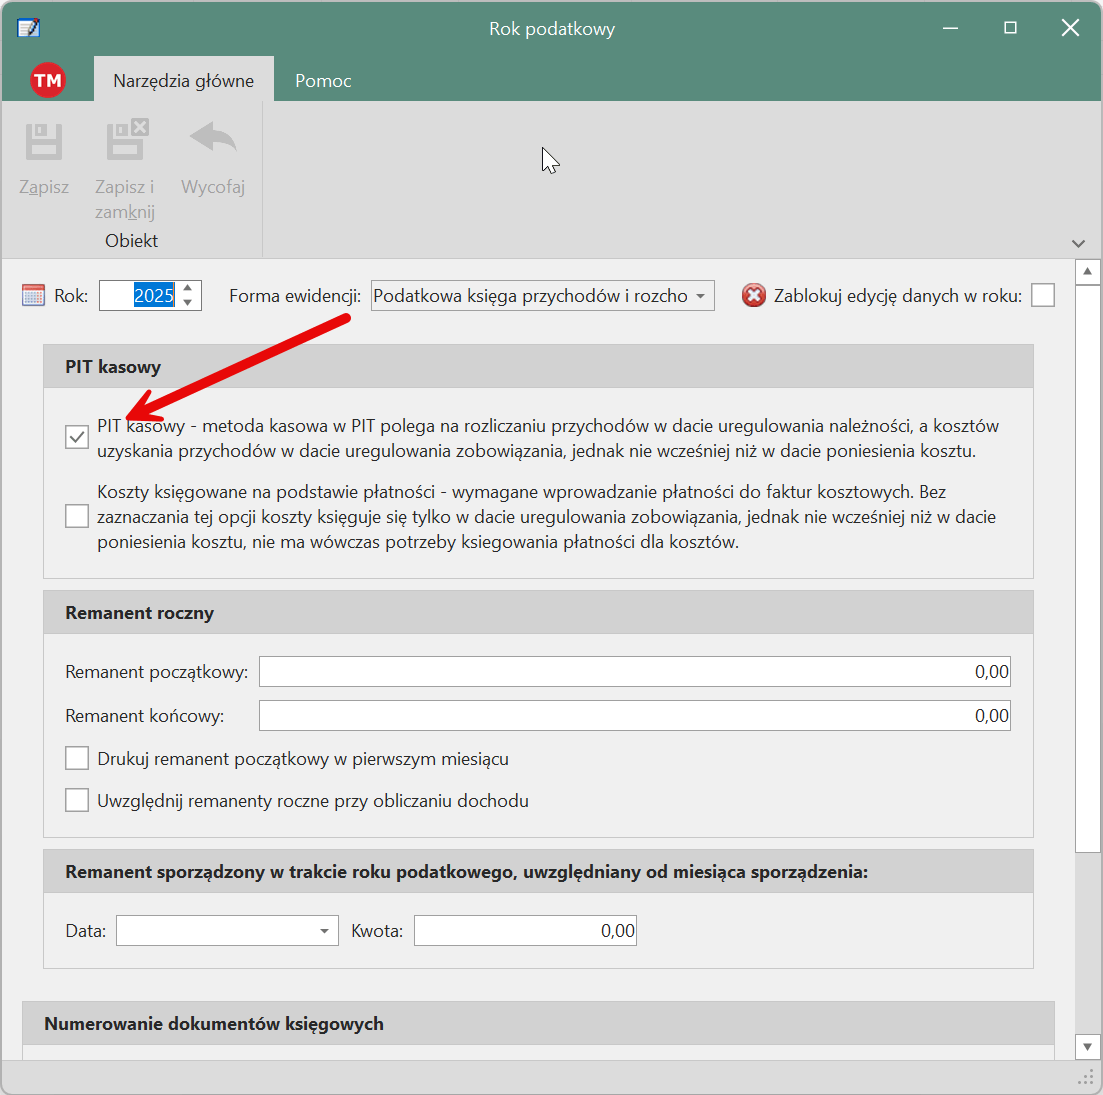1103x1095 pixels.
Task: Click the app notepad icon in title bar
Action: [29, 28]
